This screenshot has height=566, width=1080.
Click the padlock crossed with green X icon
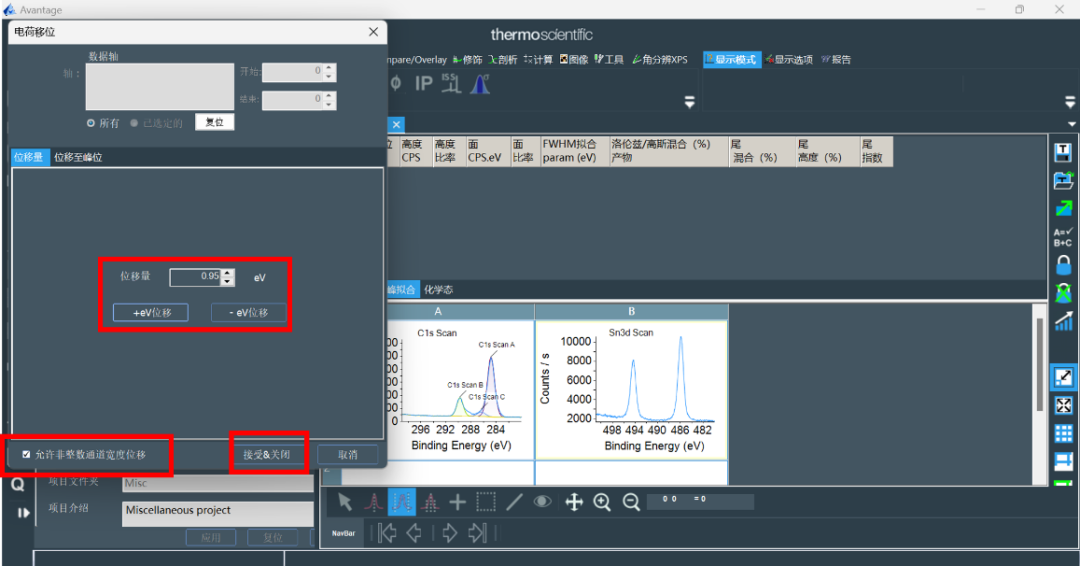tap(1063, 293)
